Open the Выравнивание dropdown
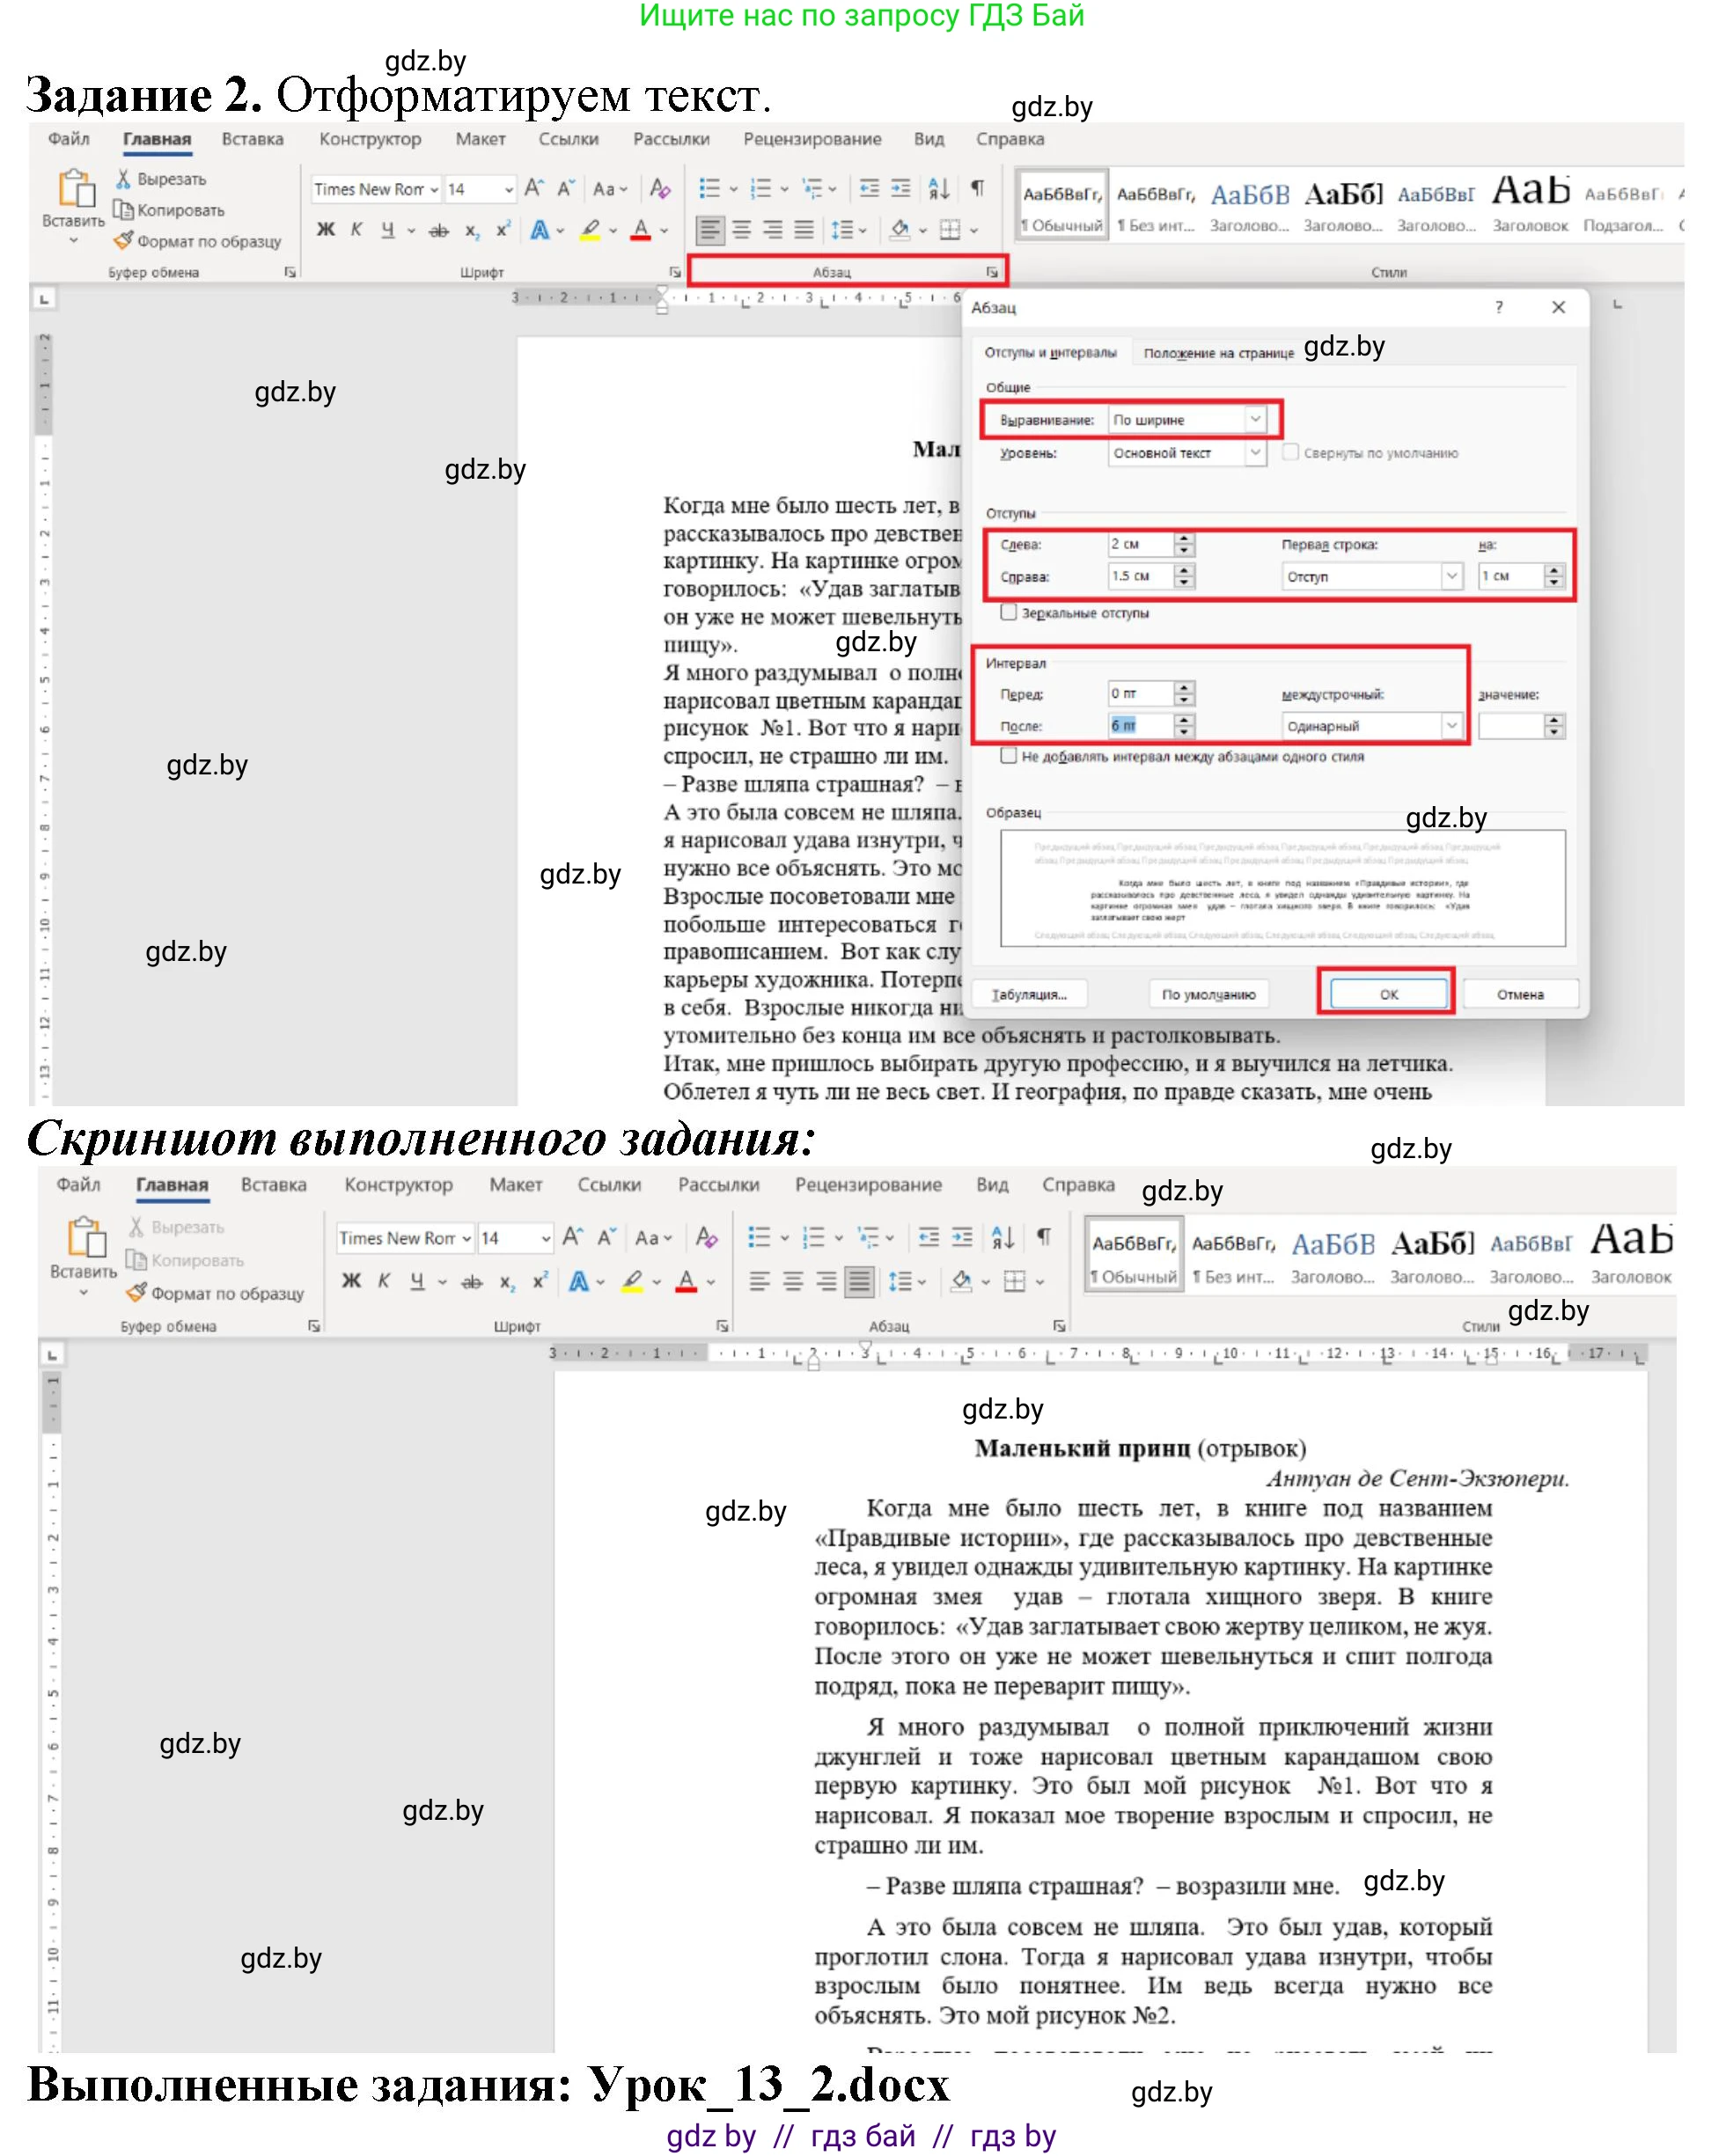 pyautogui.click(x=1258, y=419)
